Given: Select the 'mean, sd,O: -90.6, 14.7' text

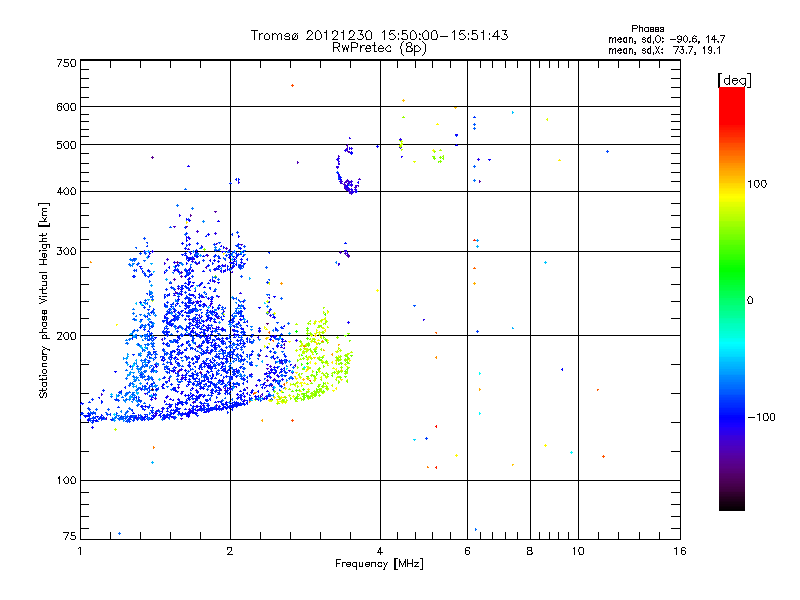Looking at the screenshot, I should (666, 39).
